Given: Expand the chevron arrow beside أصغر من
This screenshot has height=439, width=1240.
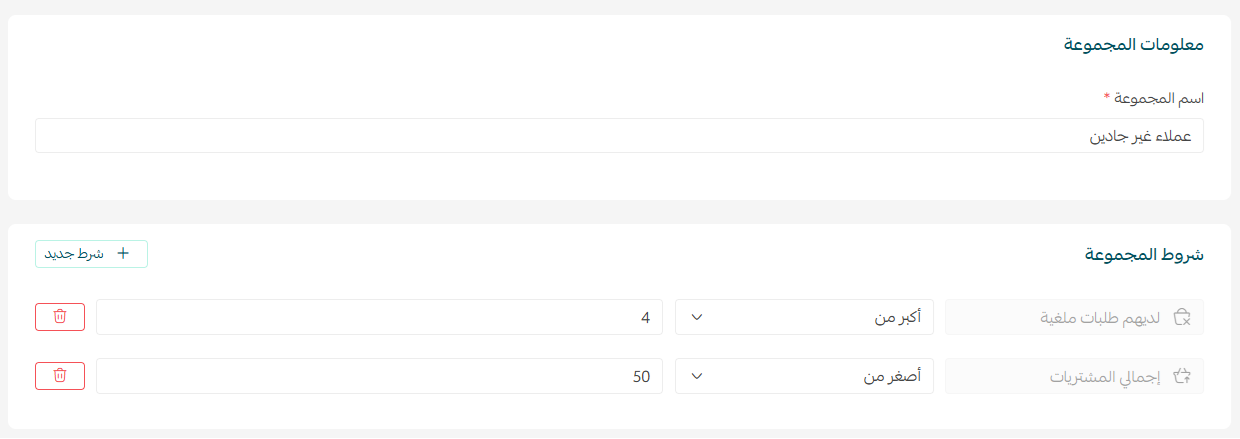Looking at the screenshot, I should point(698,377).
